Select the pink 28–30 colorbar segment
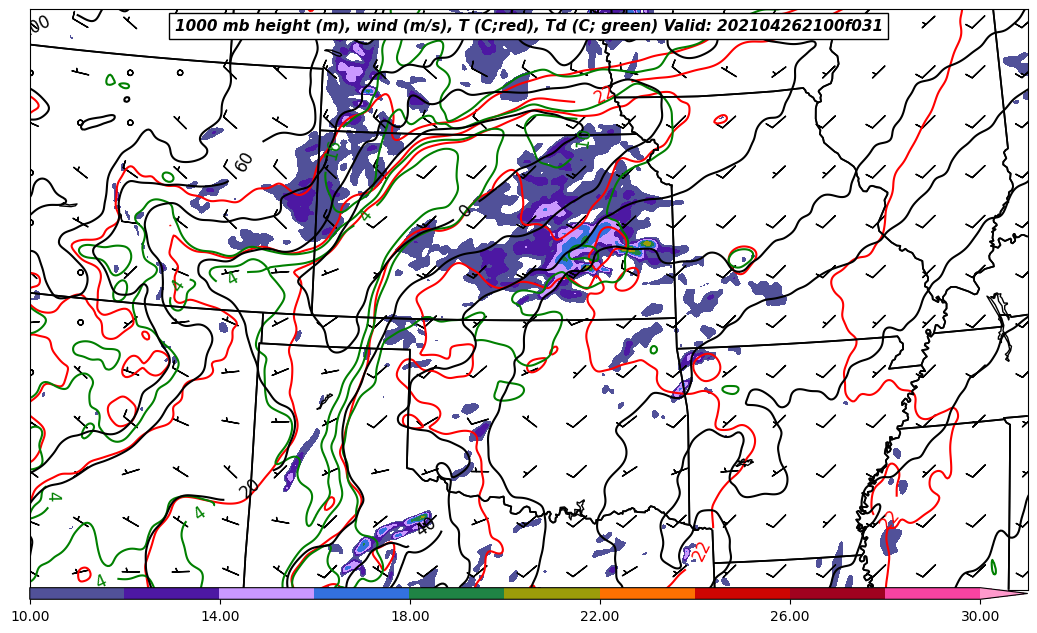Image resolution: width=1037 pixels, height=633 pixels. 932,593
